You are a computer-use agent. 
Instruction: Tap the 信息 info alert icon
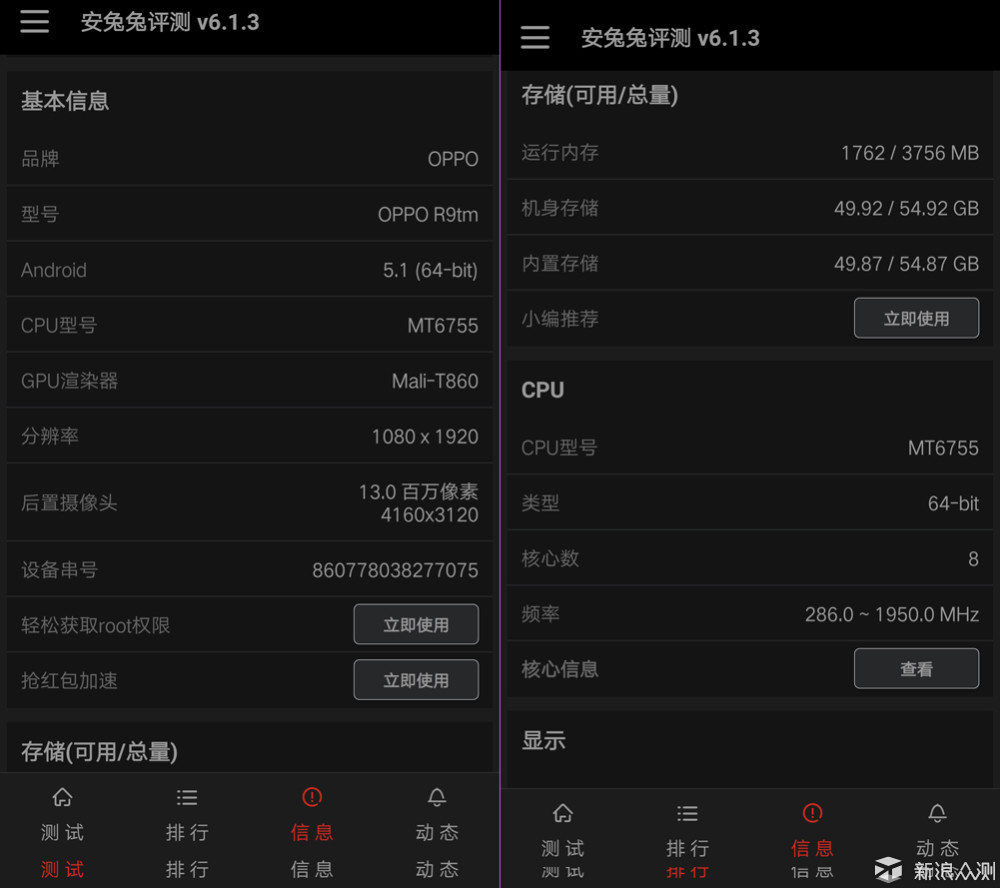tap(312, 797)
